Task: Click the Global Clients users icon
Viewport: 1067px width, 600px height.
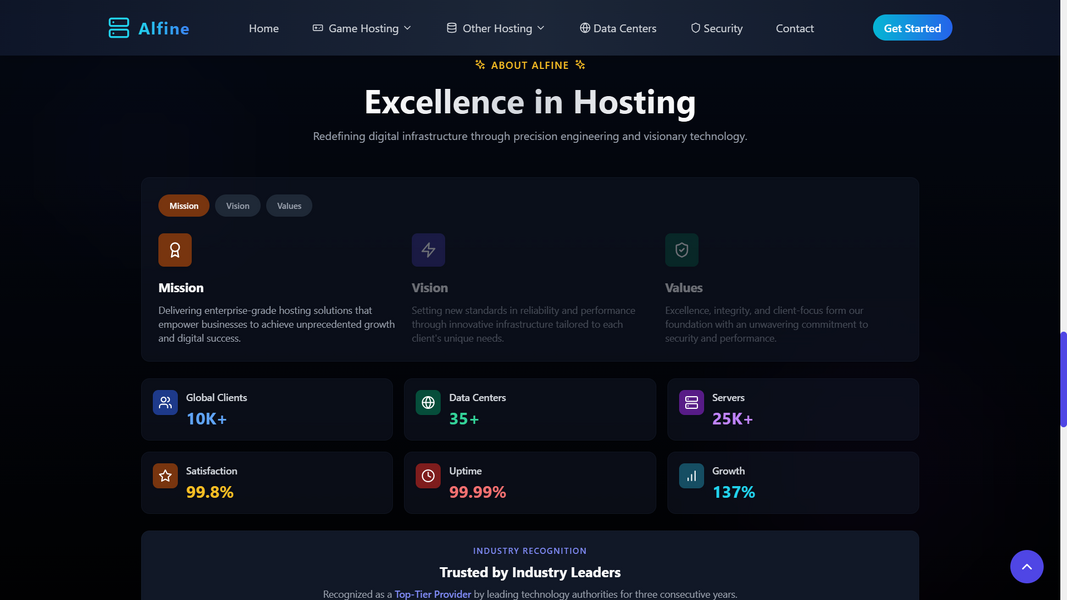Action: pyautogui.click(x=165, y=403)
